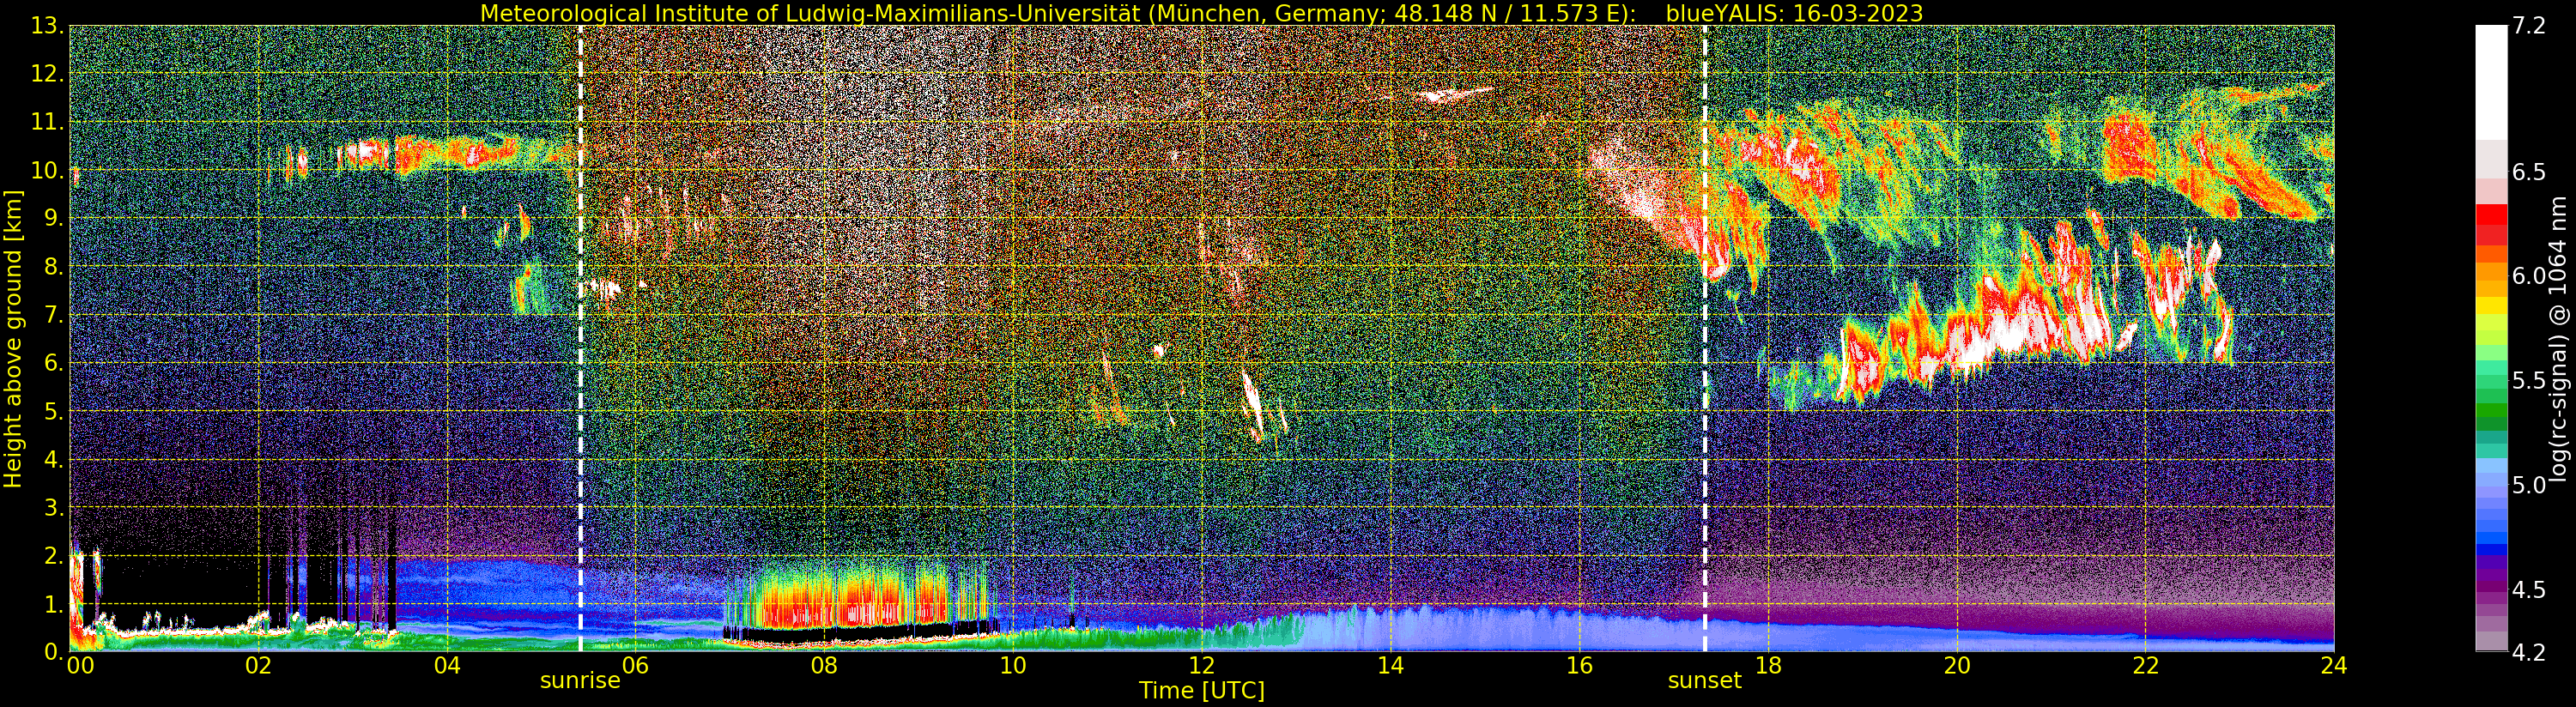Image resolution: width=2576 pixels, height=707 pixels.
Task: Click the '4.2' colorbar tick value
Action: pyautogui.click(x=2529, y=653)
